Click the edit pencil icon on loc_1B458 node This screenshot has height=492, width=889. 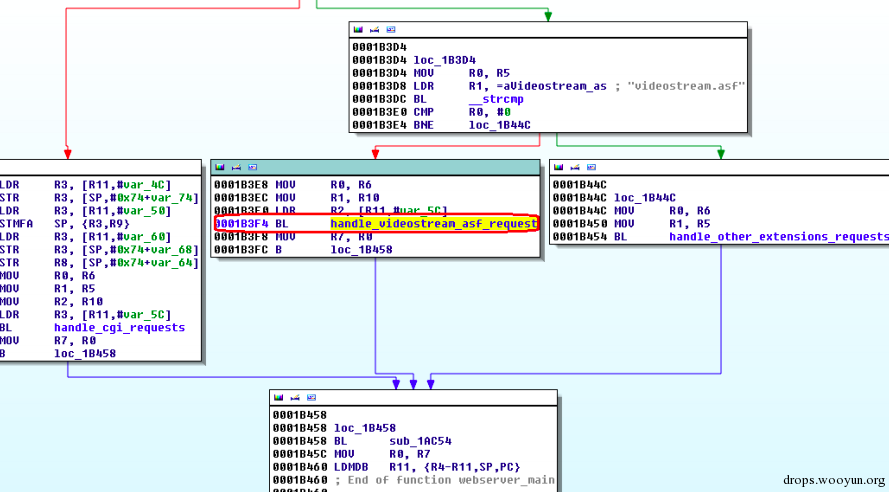click(x=295, y=397)
